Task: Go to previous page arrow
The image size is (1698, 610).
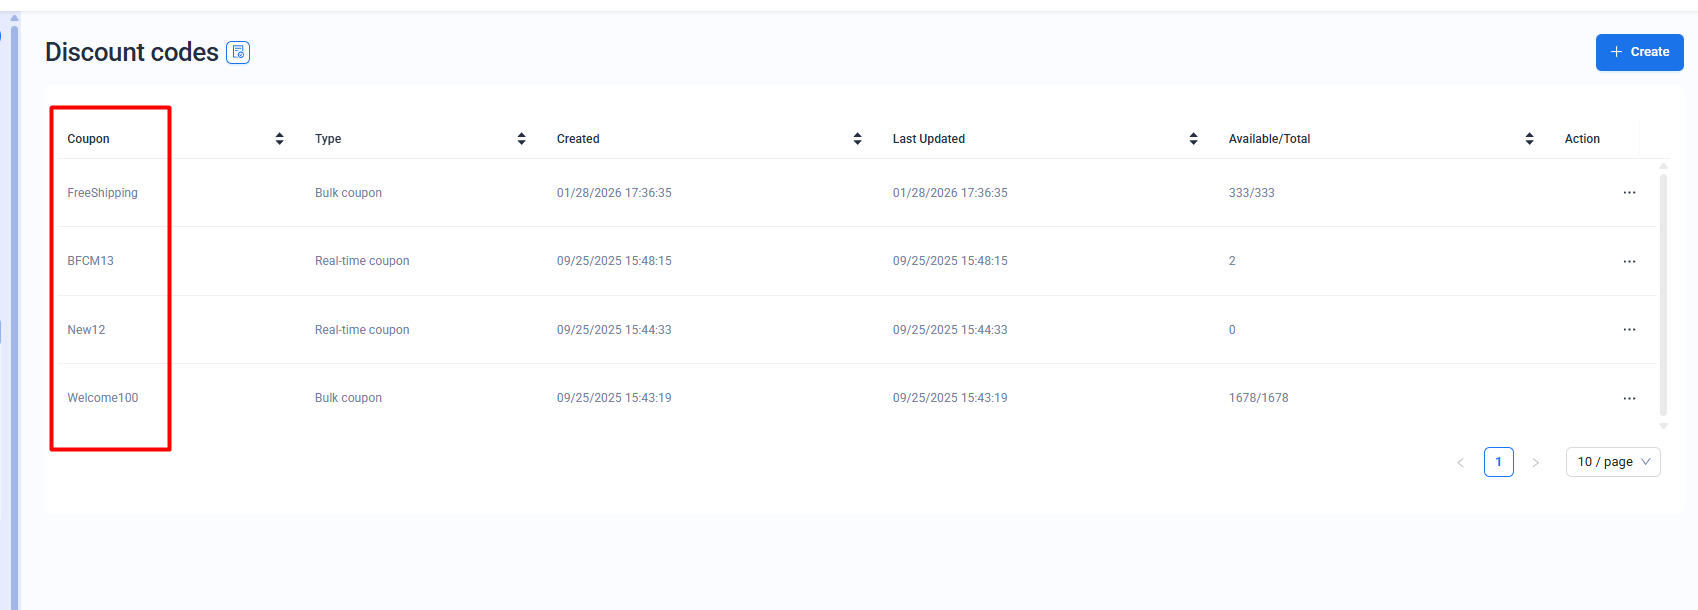Action: click(x=1460, y=462)
